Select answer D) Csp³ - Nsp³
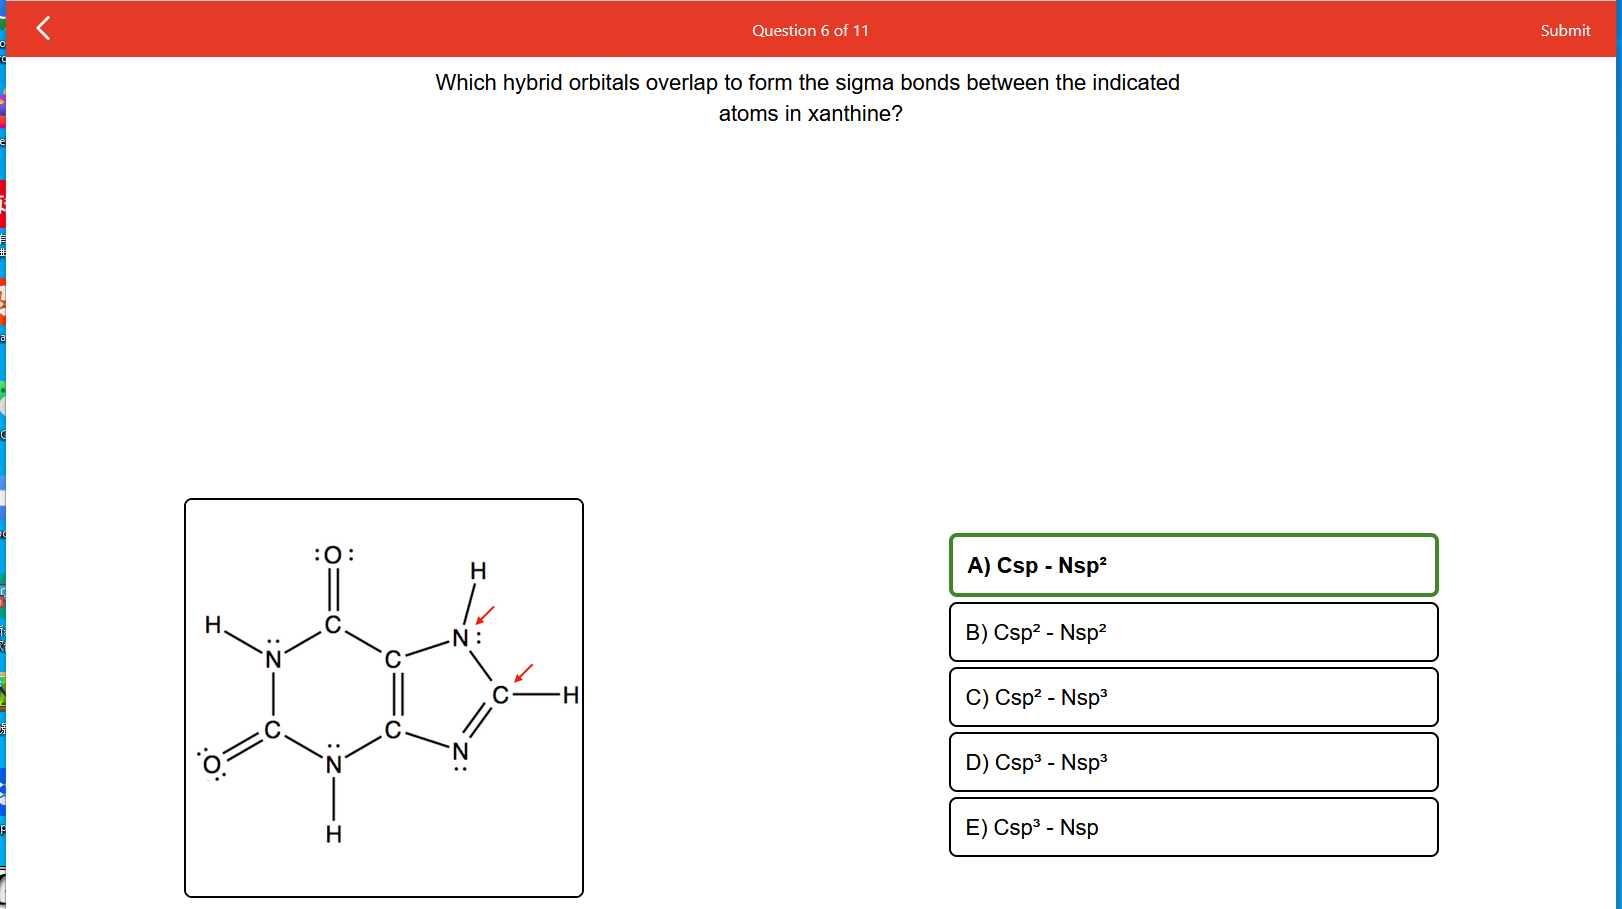This screenshot has width=1622, height=909. click(1194, 762)
